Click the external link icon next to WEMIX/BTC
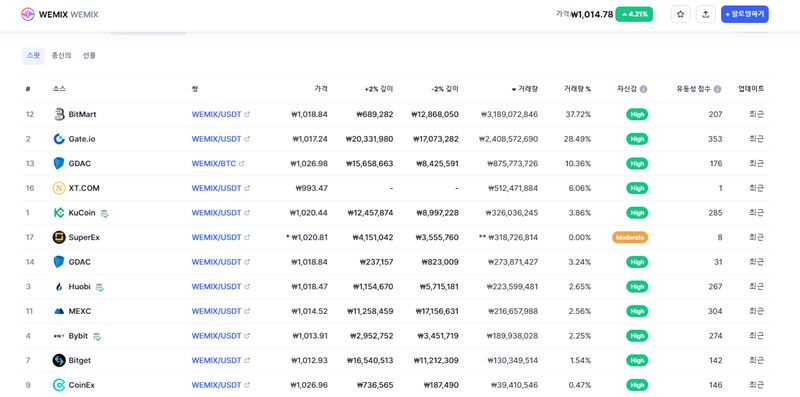 click(242, 164)
